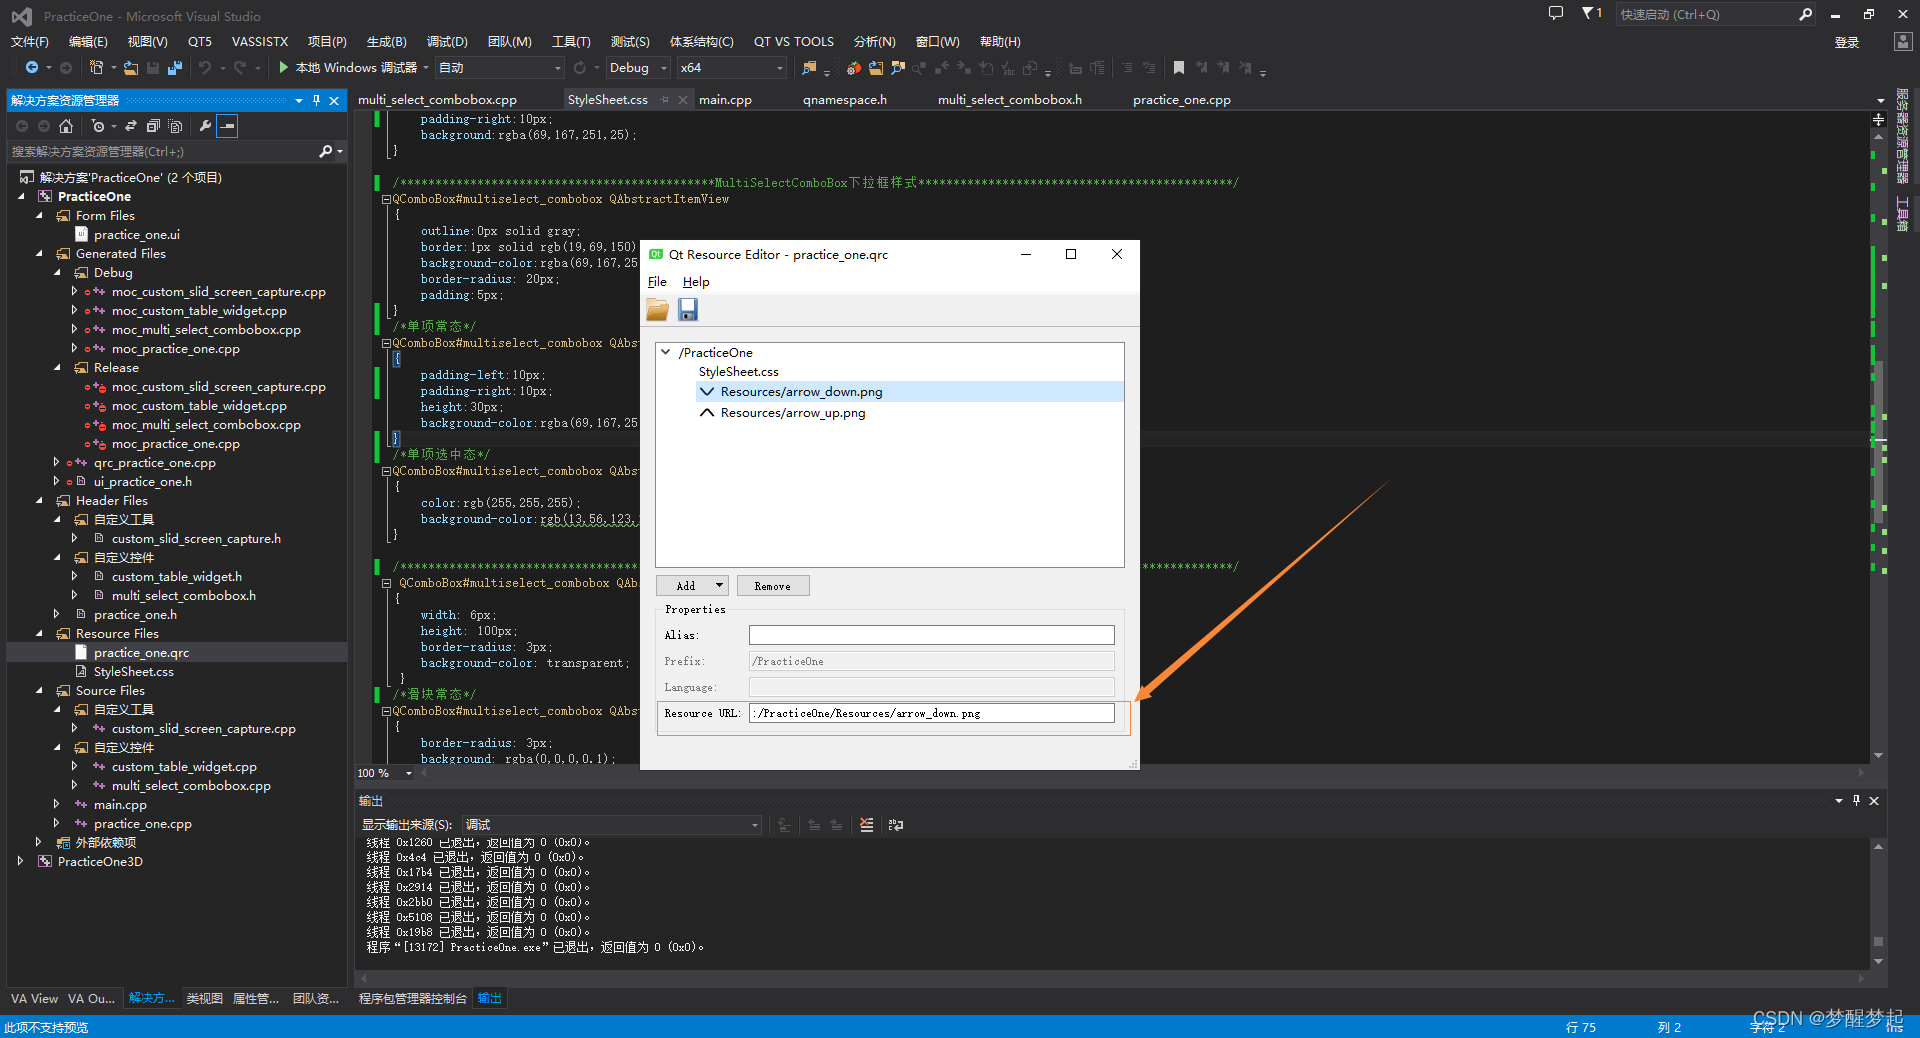1920x1038 pixels.
Task: Click the Find in Files icon in toolbar
Action: pyautogui.click(x=810, y=68)
